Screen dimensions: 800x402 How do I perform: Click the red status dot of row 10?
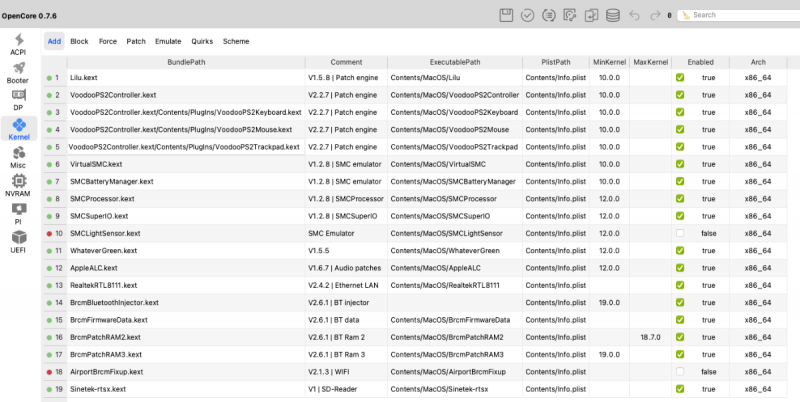[x=49, y=234]
